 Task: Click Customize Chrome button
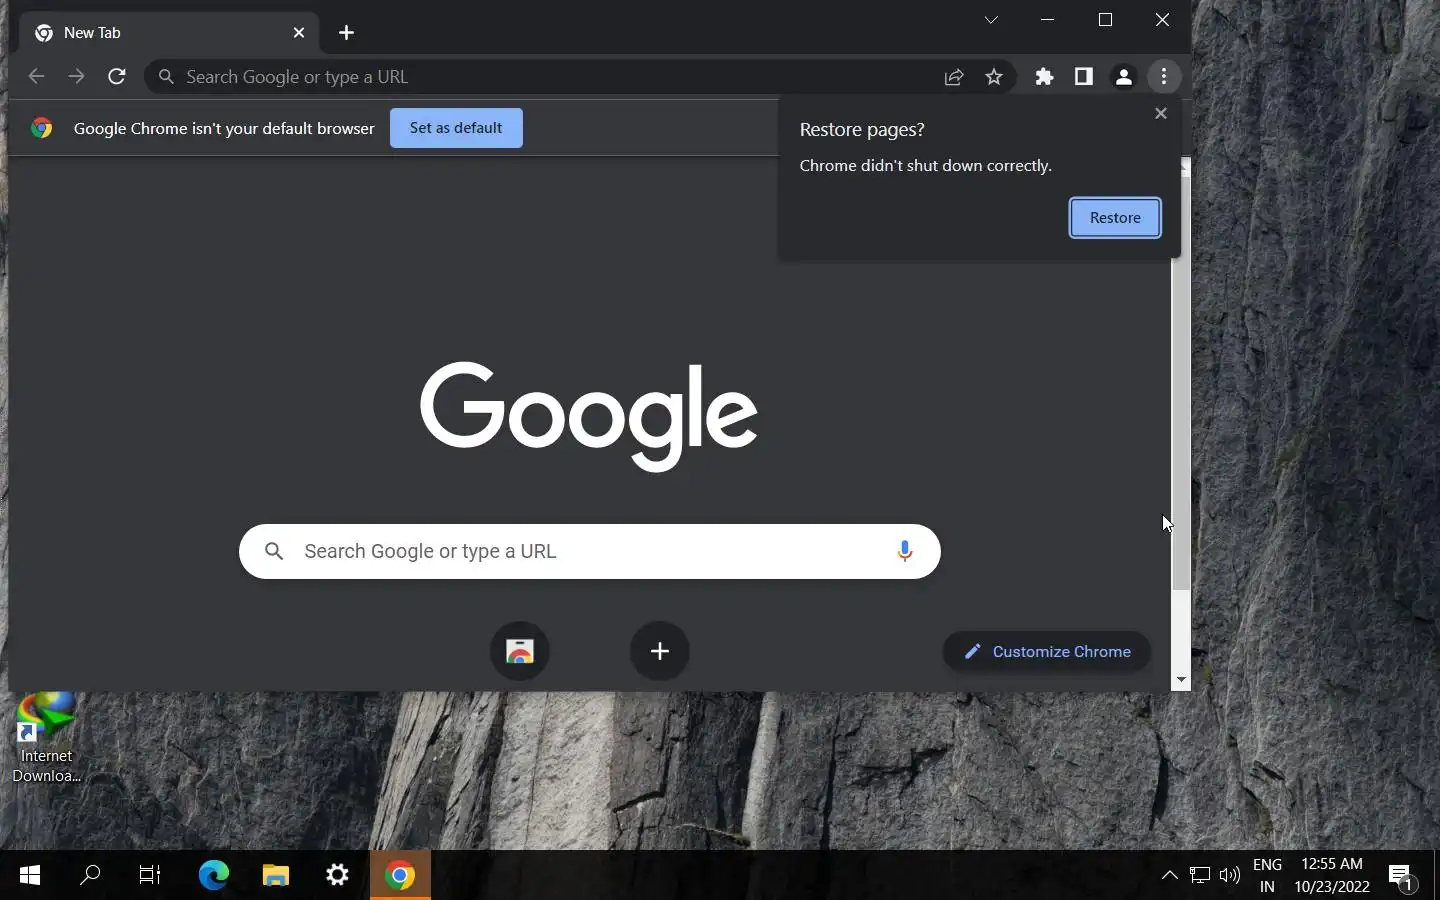(1047, 652)
